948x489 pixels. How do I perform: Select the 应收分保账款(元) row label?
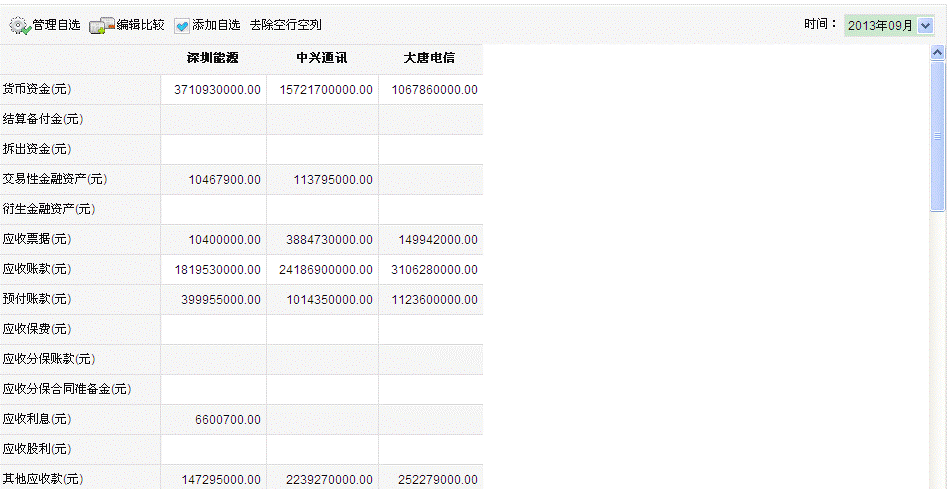click(49, 360)
